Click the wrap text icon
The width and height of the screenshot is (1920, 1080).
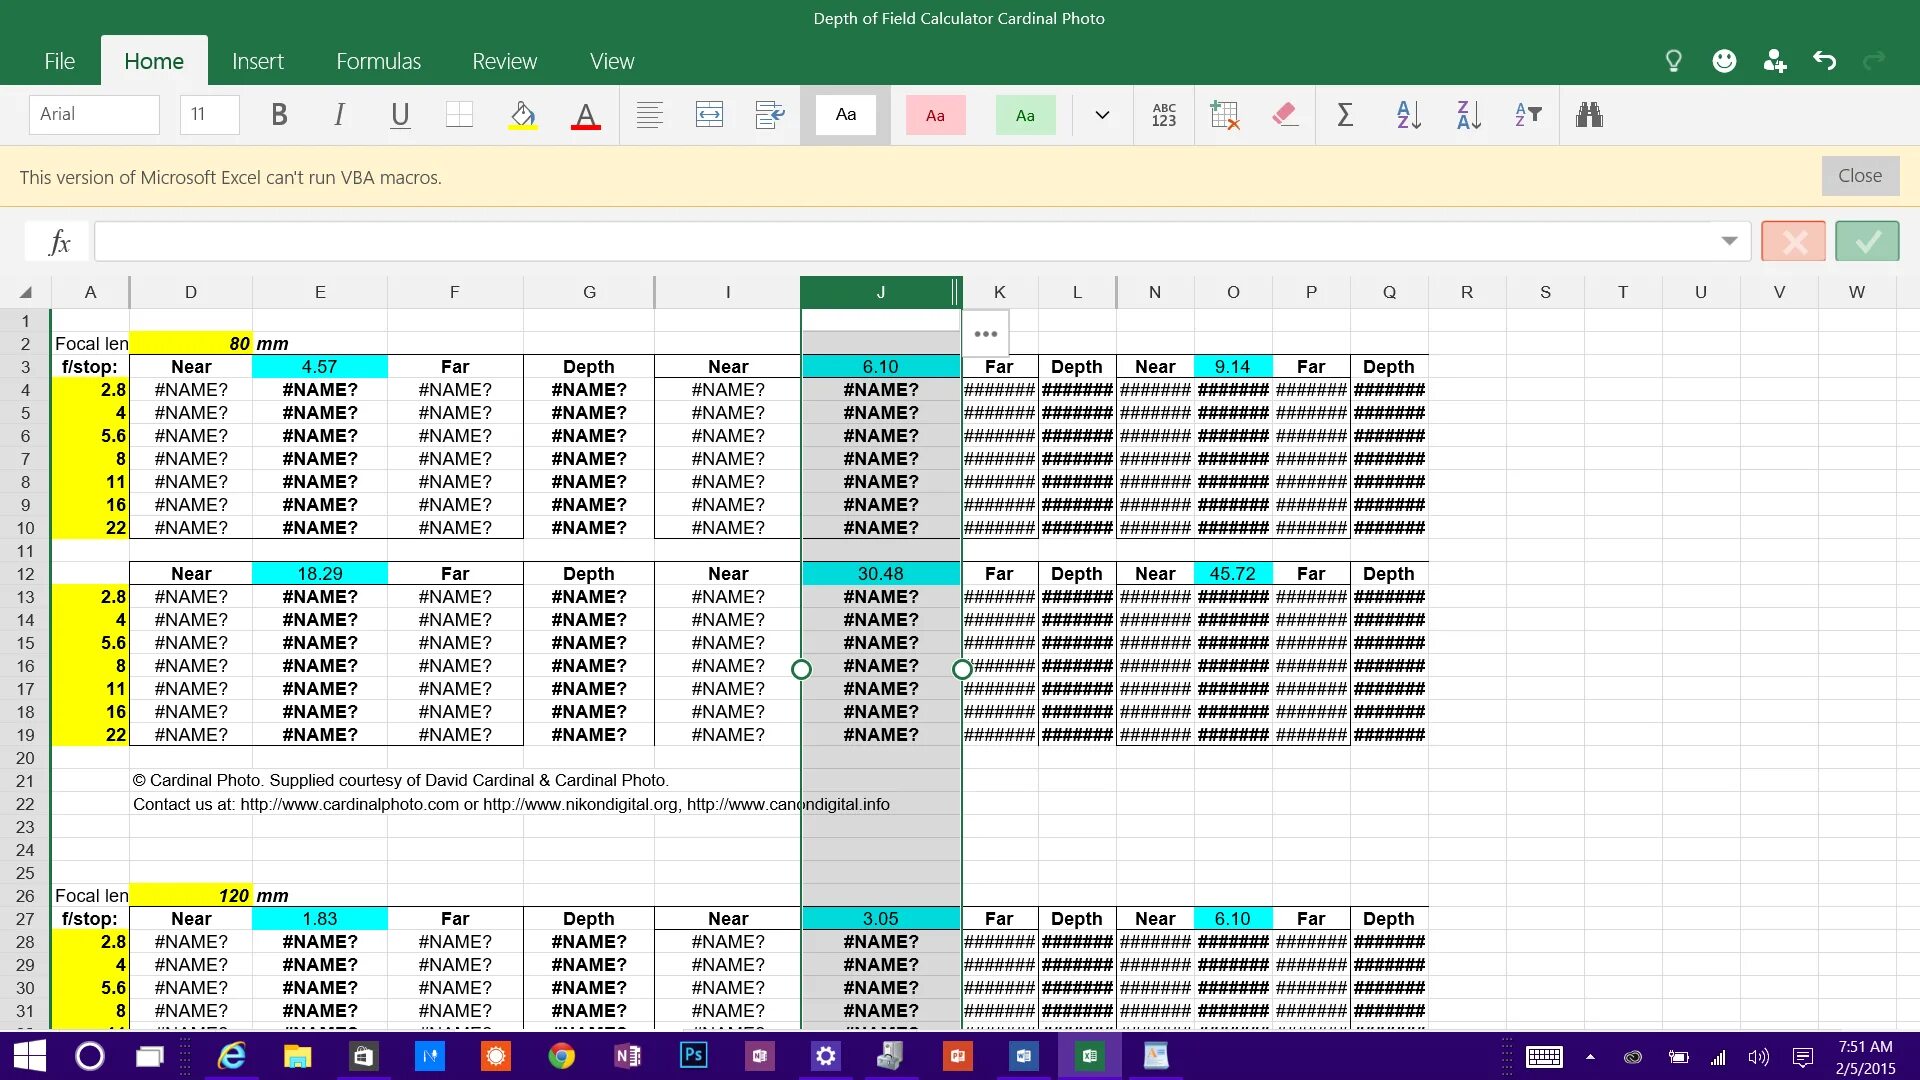pyautogui.click(x=770, y=115)
